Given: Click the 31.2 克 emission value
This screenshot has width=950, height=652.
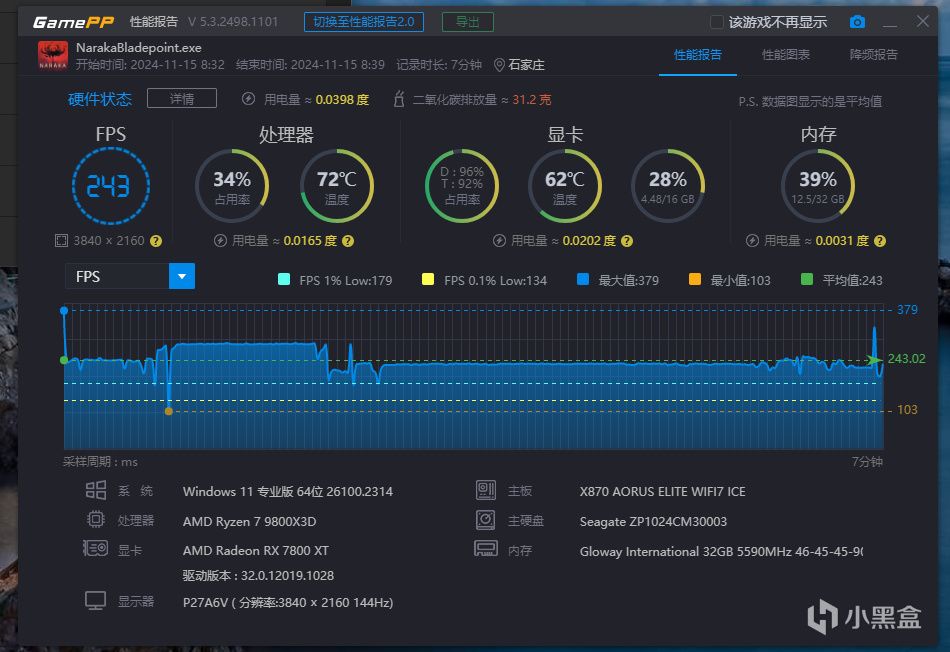Looking at the screenshot, I should (x=532, y=99).
